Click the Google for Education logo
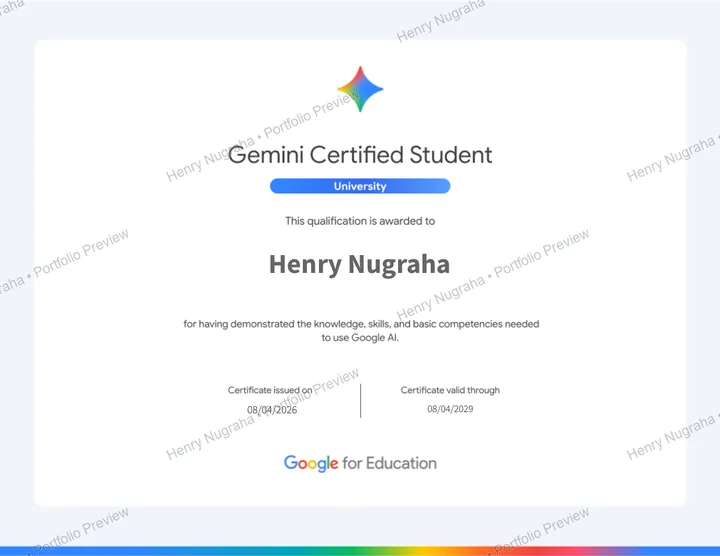 click(360, 463)
